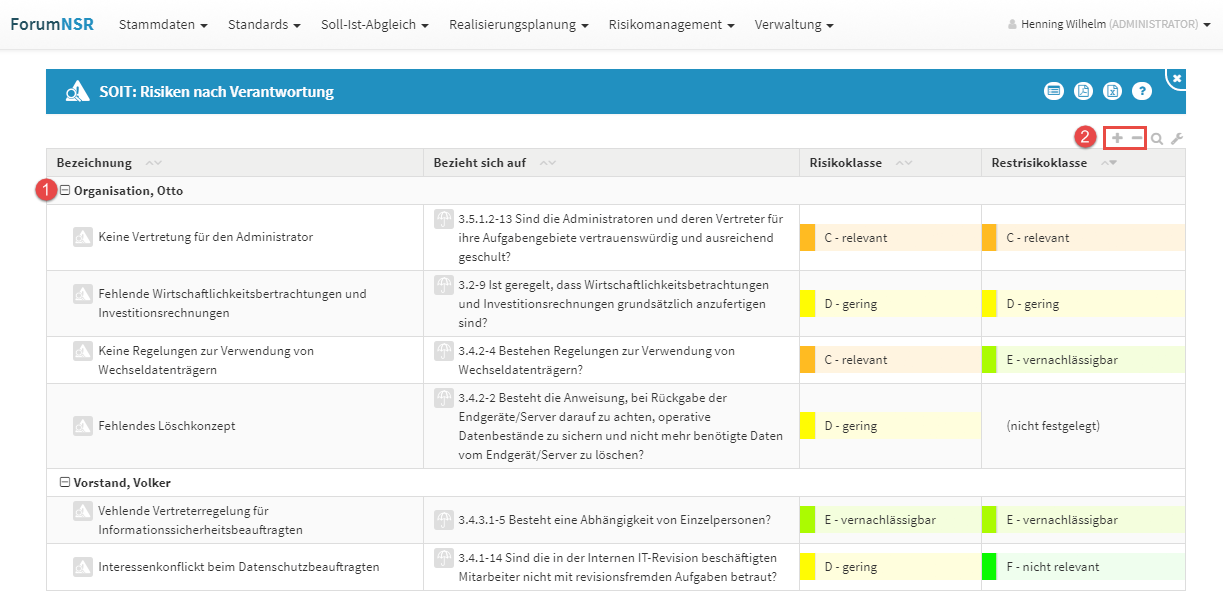Sort by Restrisikoklasse column
1223x604 pixels.
[x=1039, y=163]
